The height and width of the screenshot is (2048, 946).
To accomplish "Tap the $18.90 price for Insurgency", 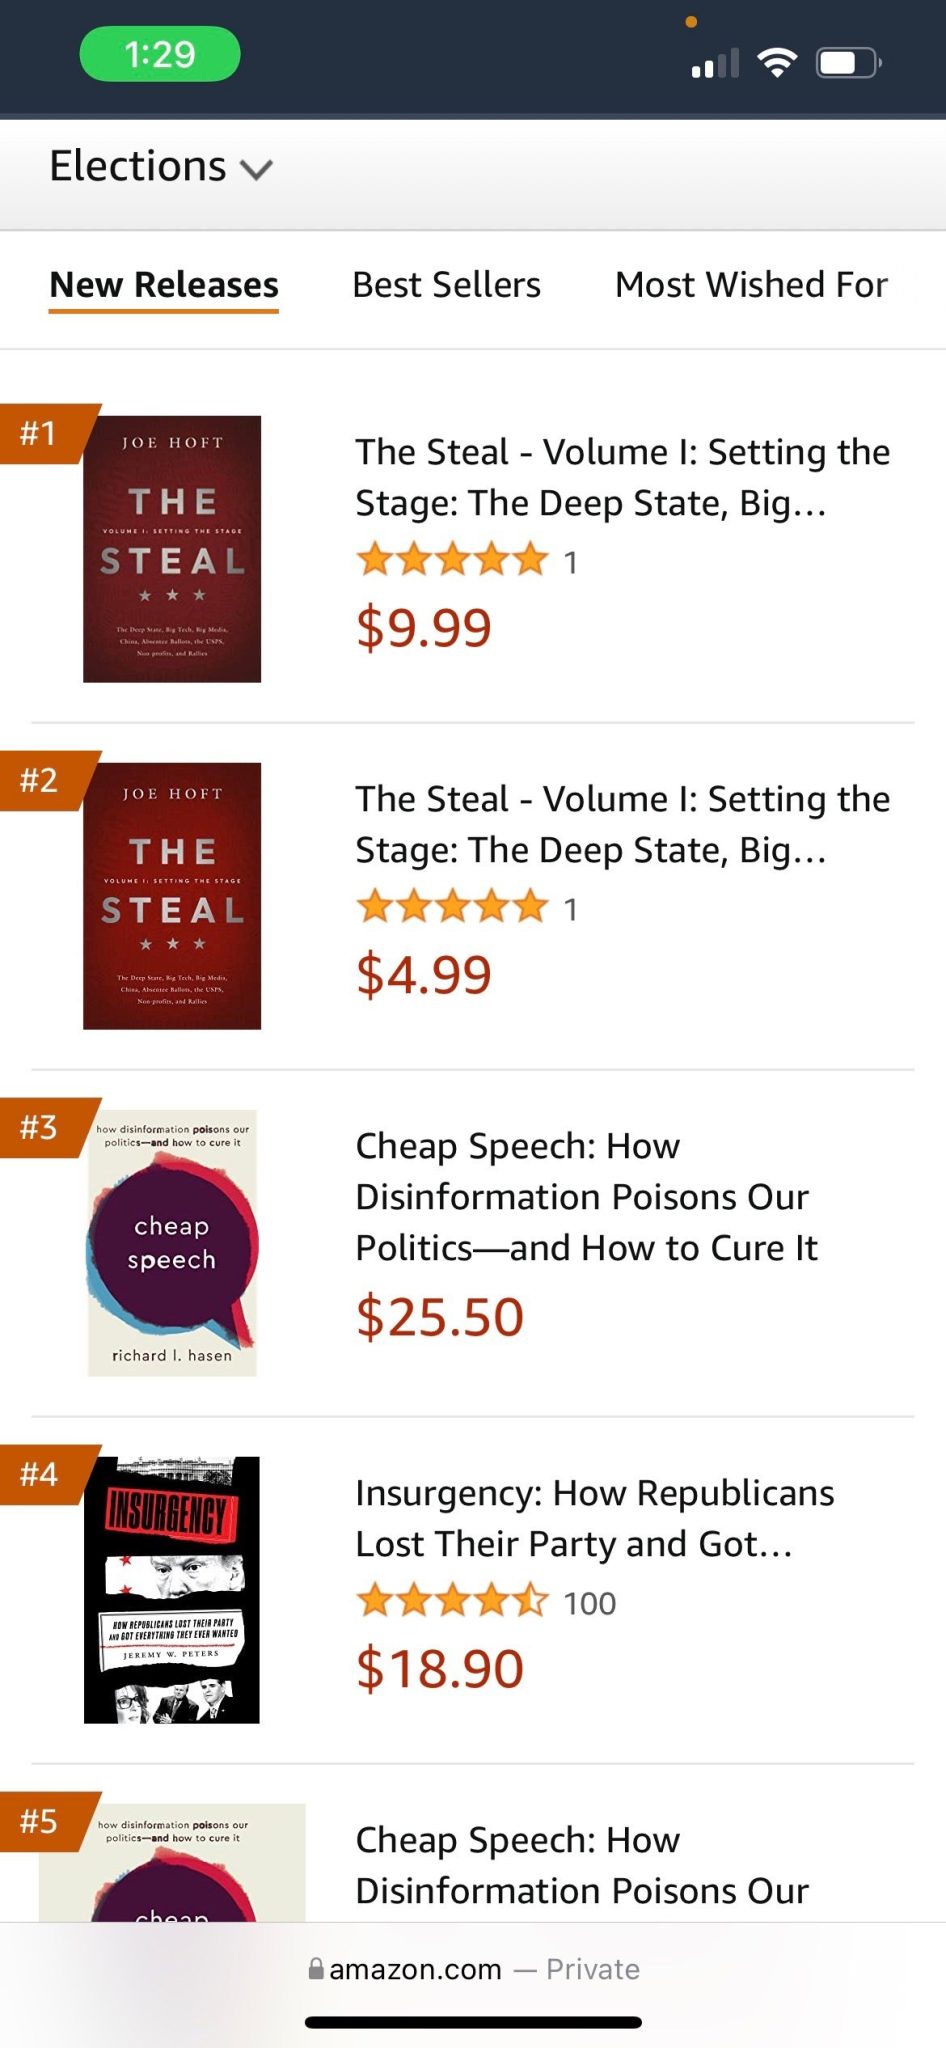I will coord(440,1668).
